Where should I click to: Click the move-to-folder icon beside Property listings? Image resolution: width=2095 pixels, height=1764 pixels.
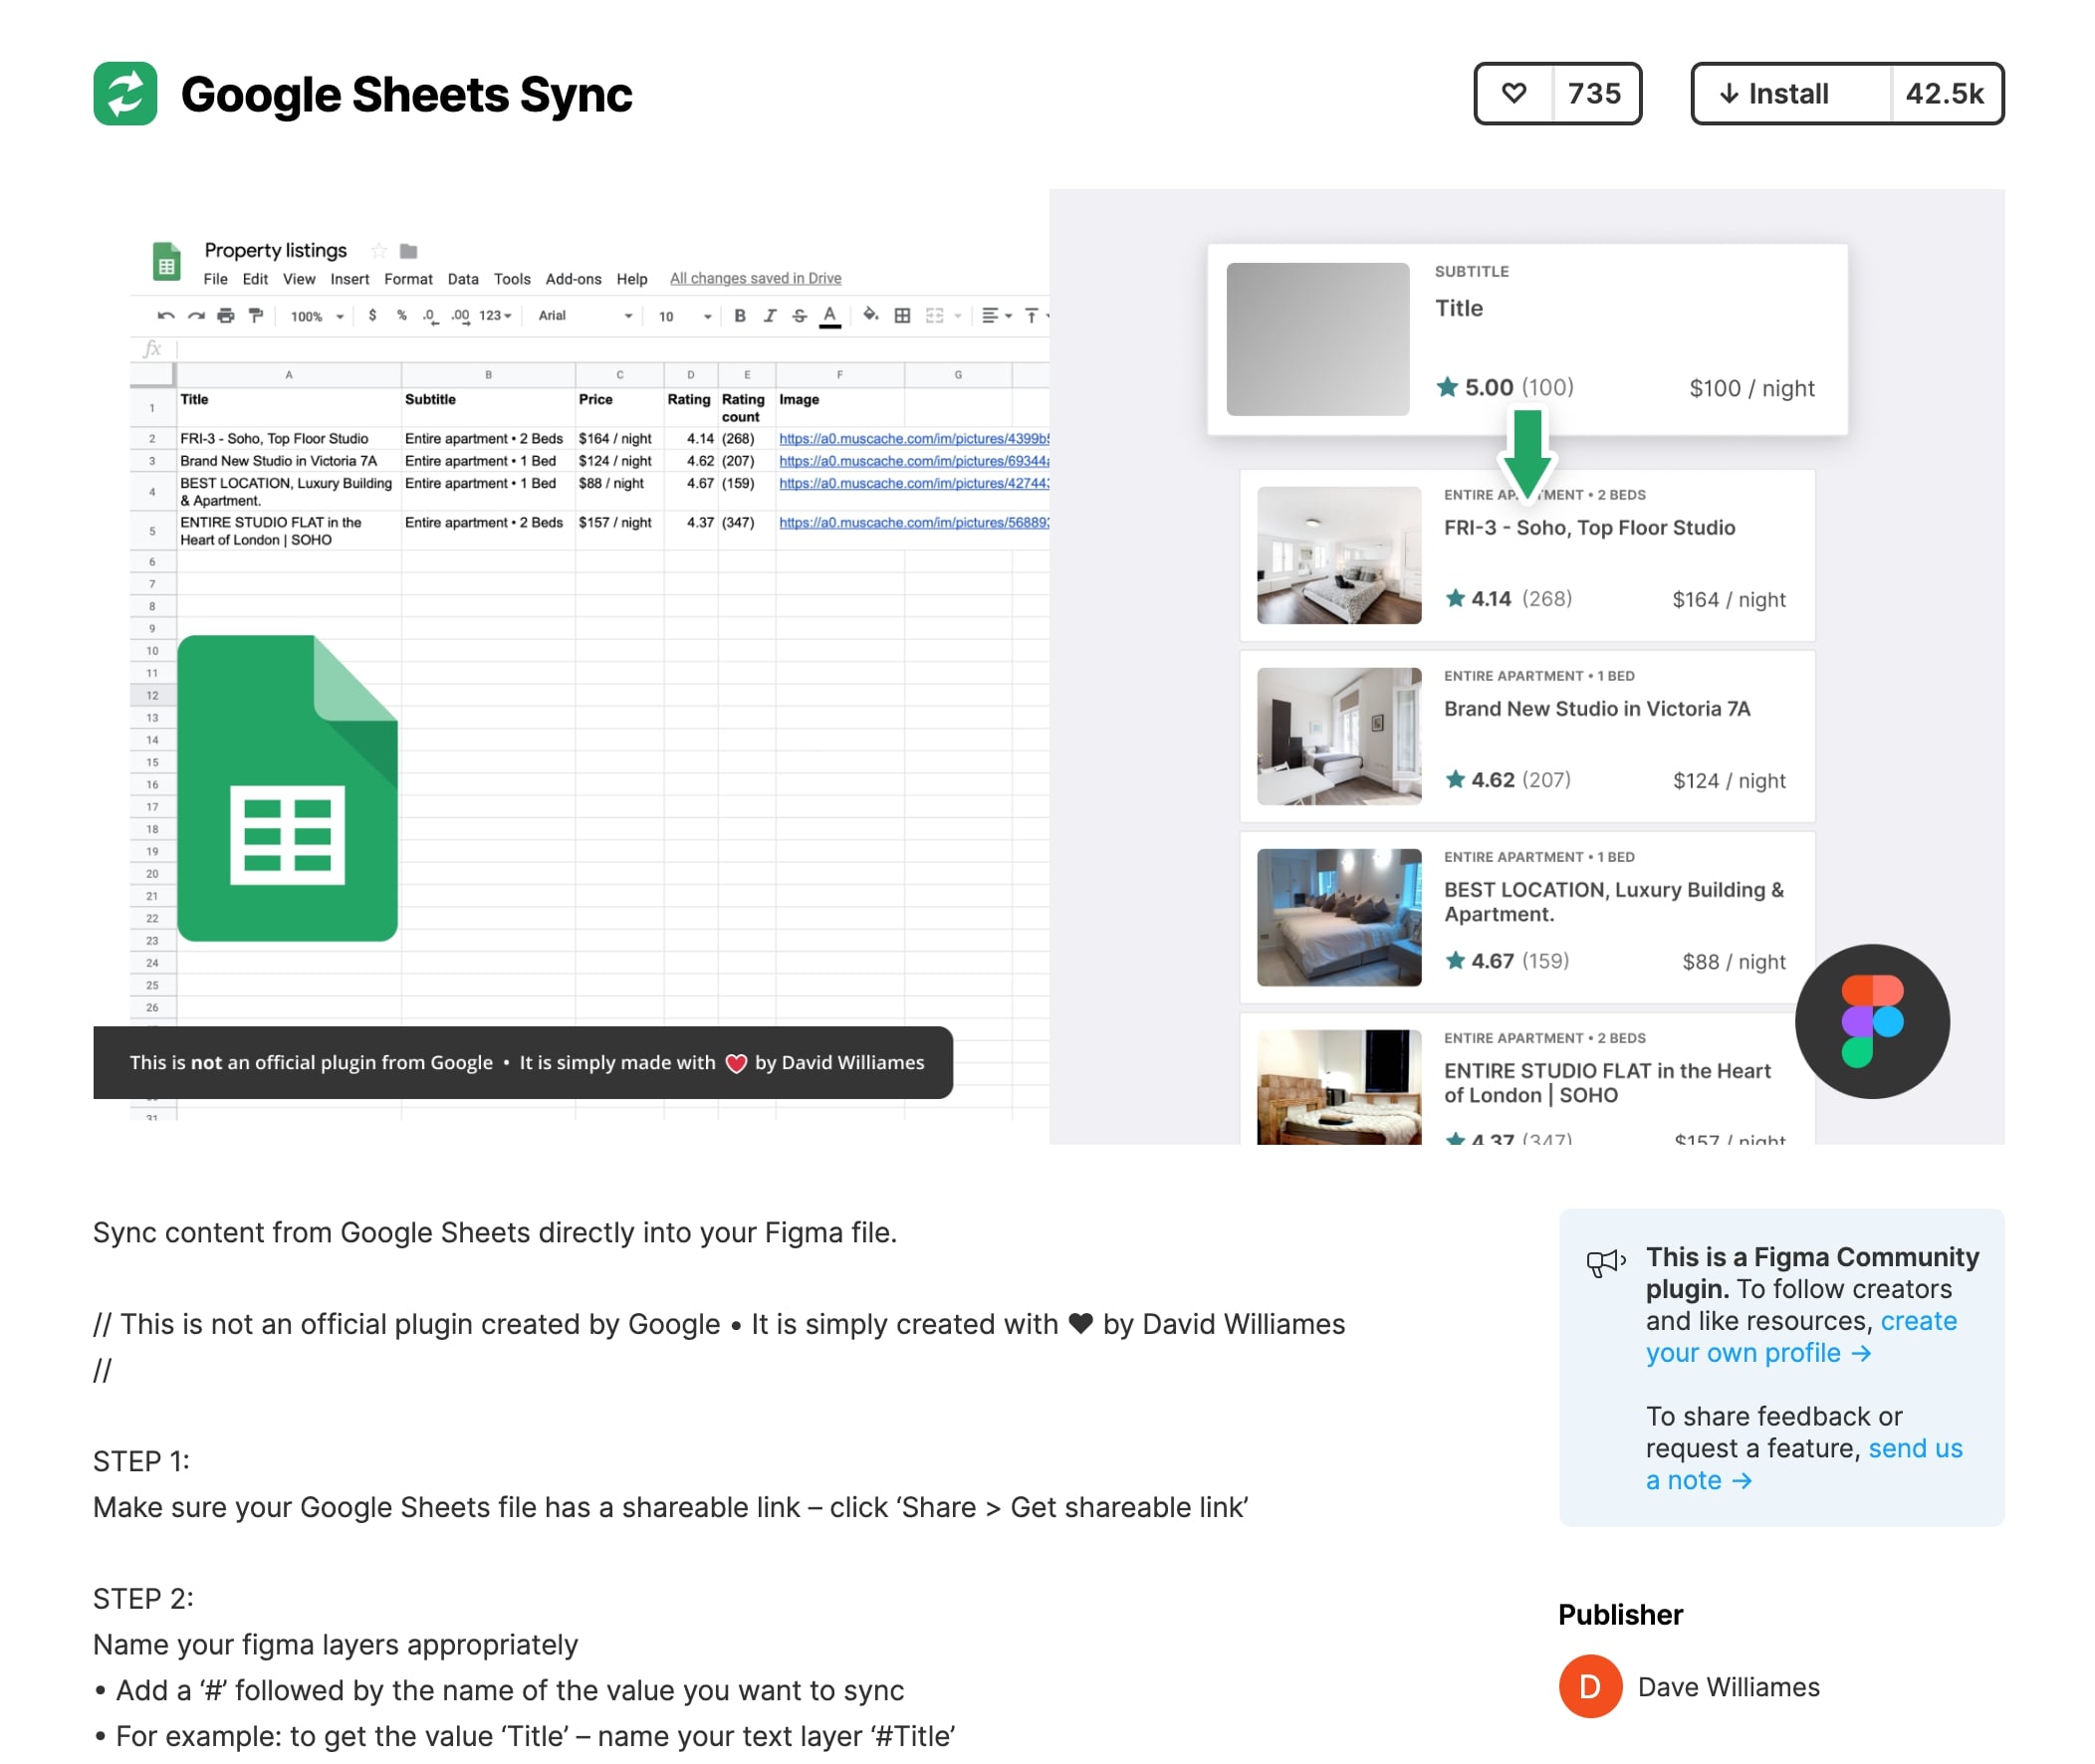point(408,251)
